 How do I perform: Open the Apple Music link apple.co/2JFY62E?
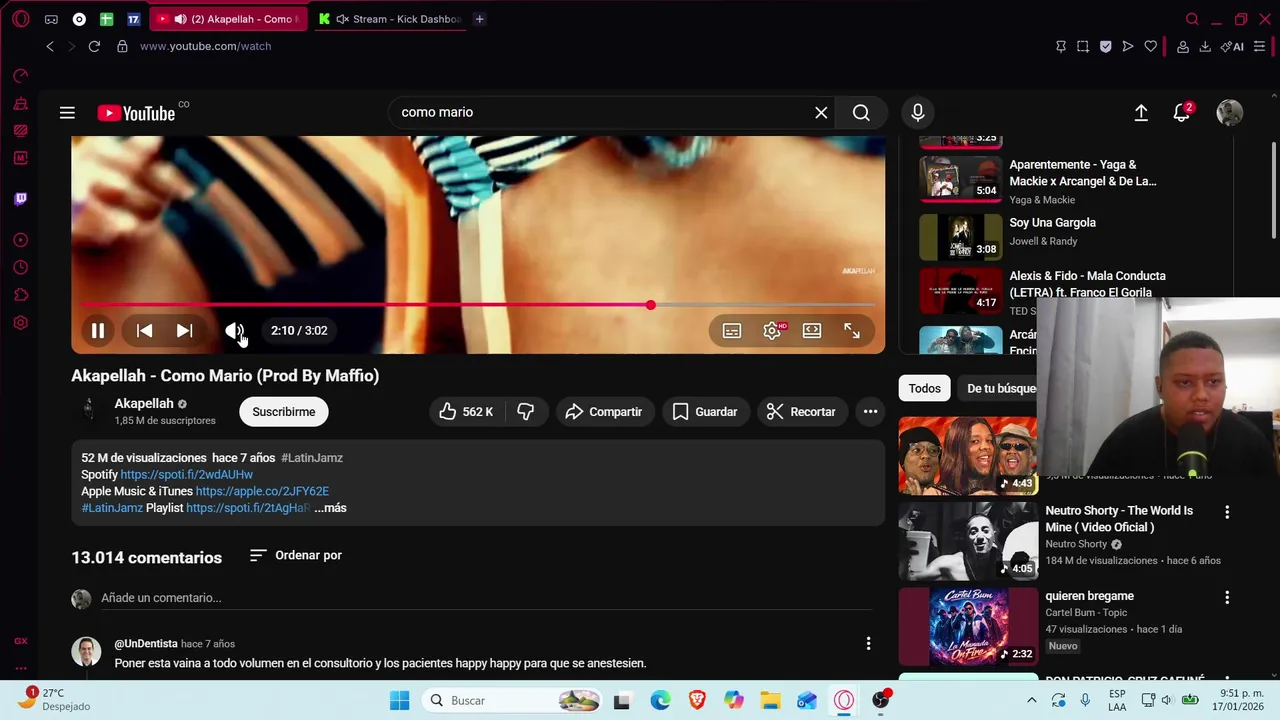[x=262, y=492]
